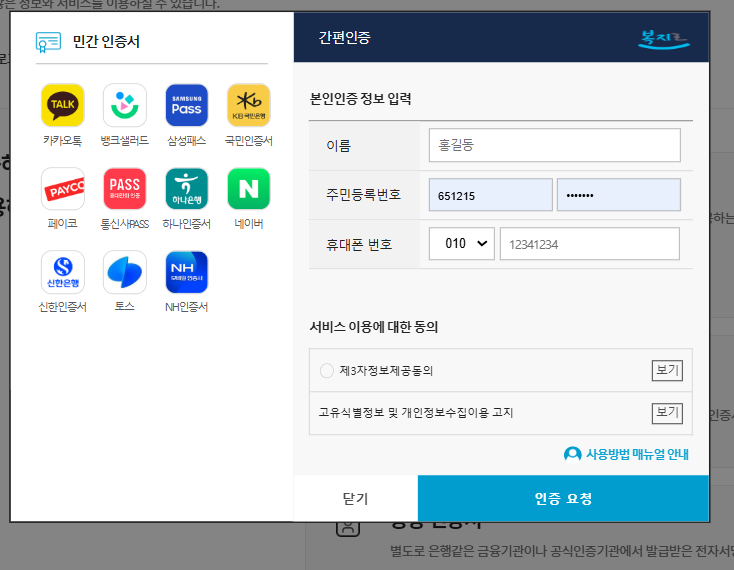This screenshot has height=570, width=734.
Task: Choose the Naver certificate icon
Action: tap(249, 189)
